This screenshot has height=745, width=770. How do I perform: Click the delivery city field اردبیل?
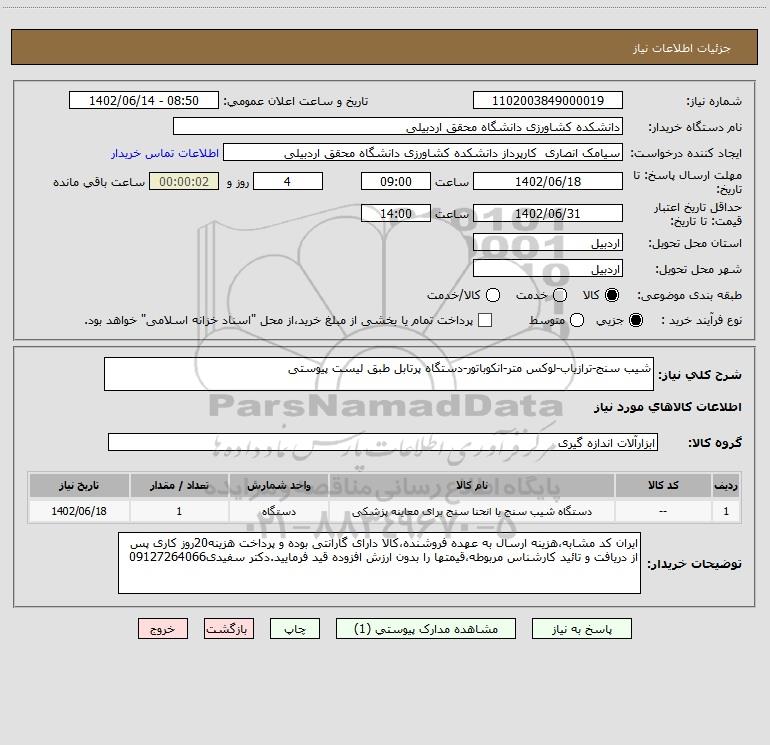point(548,269)
